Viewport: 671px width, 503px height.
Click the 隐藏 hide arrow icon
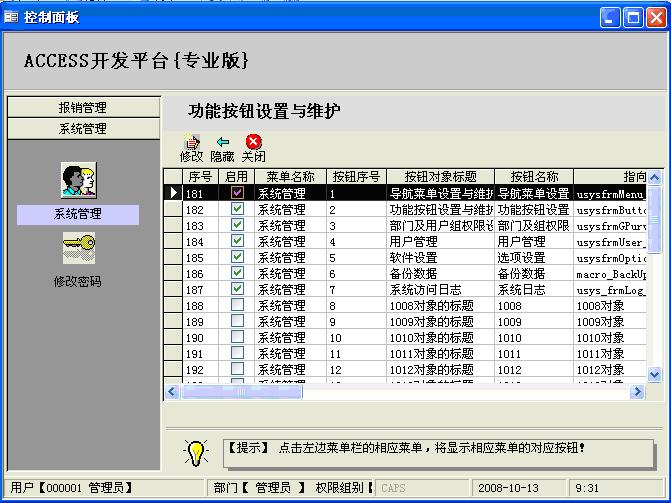pyautogui.click(x=223, y=142)
